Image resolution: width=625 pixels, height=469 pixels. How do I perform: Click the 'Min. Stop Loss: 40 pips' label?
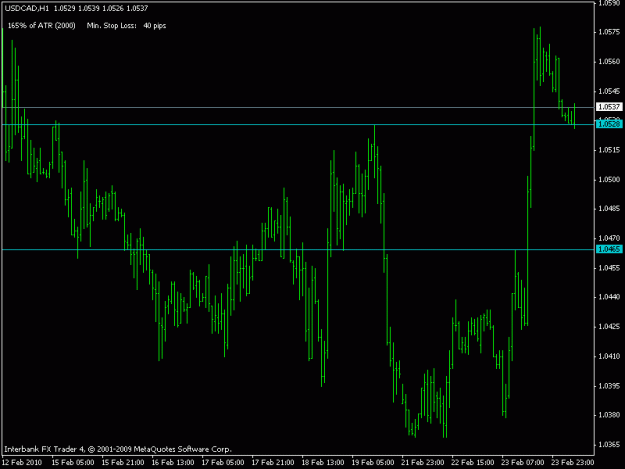click(126, 26)
